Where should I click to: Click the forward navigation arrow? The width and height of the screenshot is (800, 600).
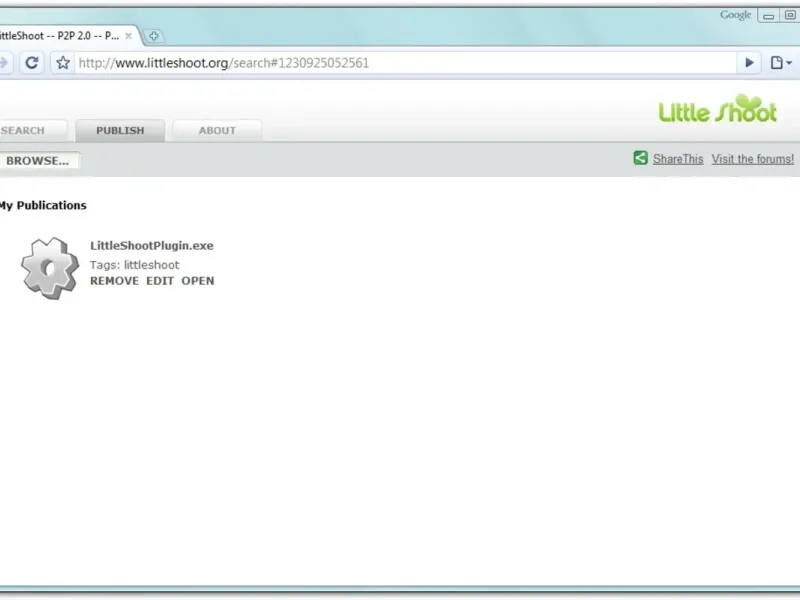(x=4, y=63)
